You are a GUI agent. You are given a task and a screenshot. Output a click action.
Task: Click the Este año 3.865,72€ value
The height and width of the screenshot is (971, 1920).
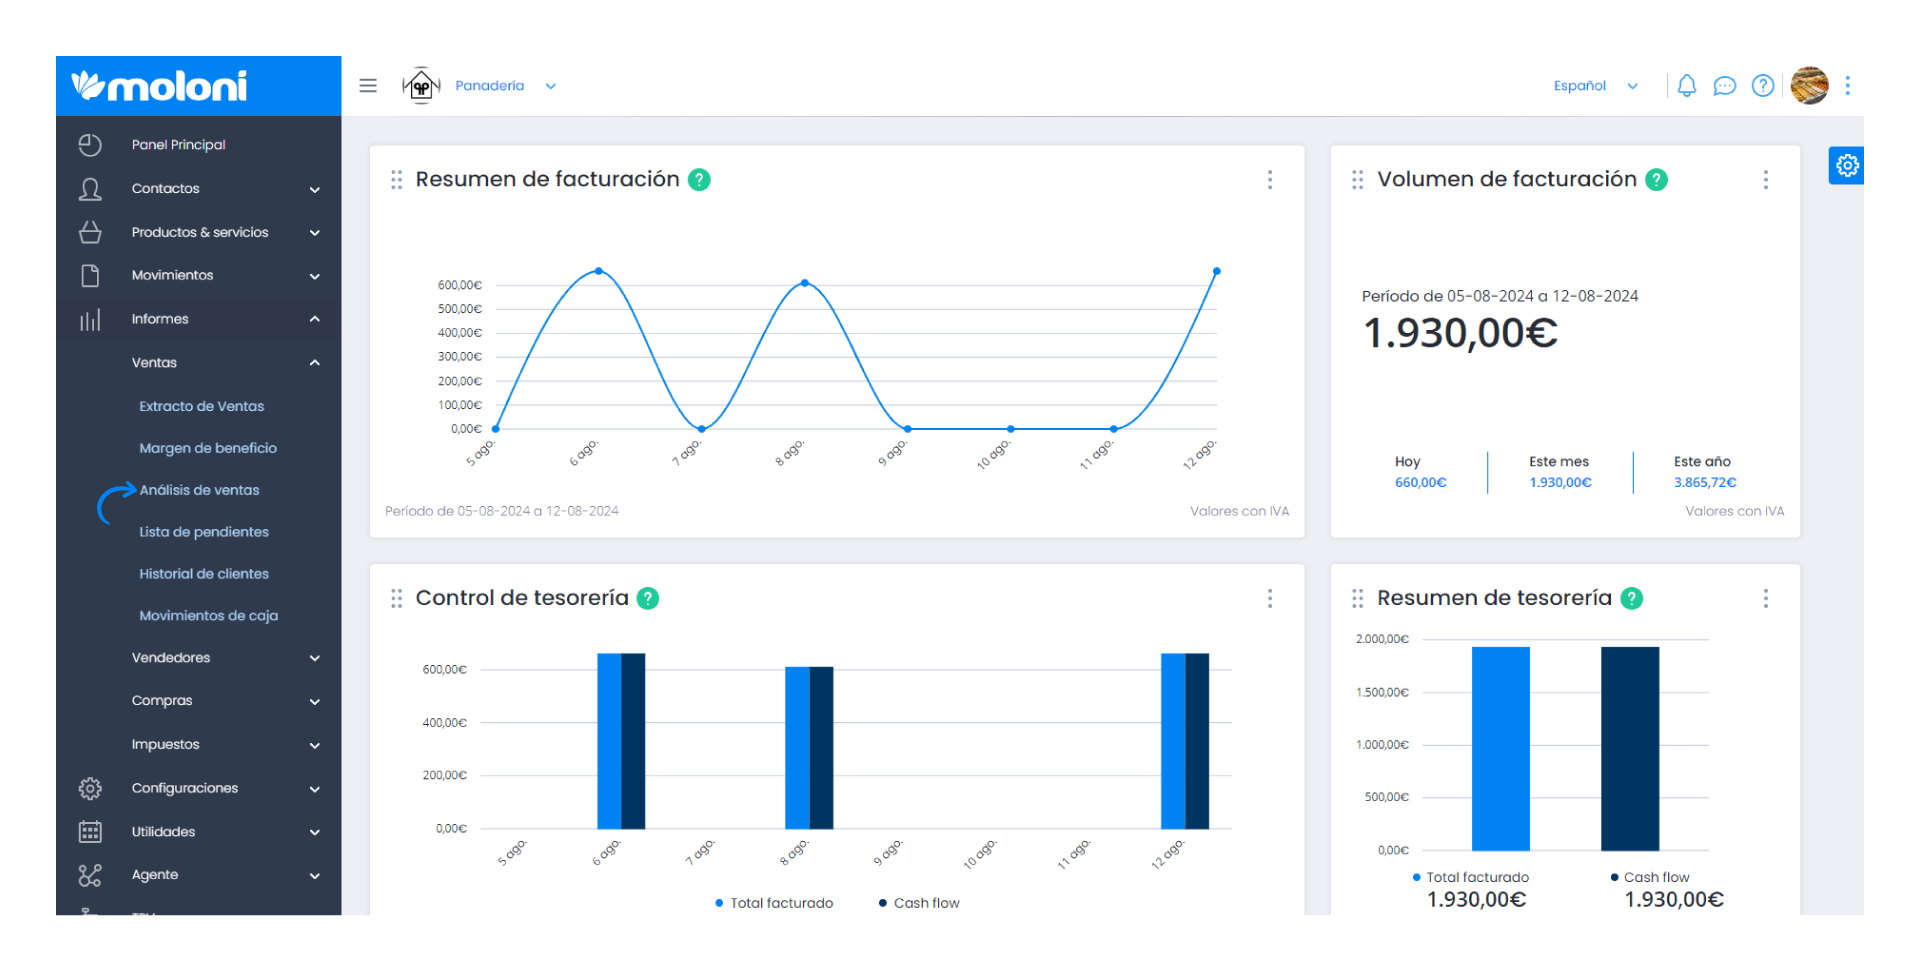coord(1705,483)
